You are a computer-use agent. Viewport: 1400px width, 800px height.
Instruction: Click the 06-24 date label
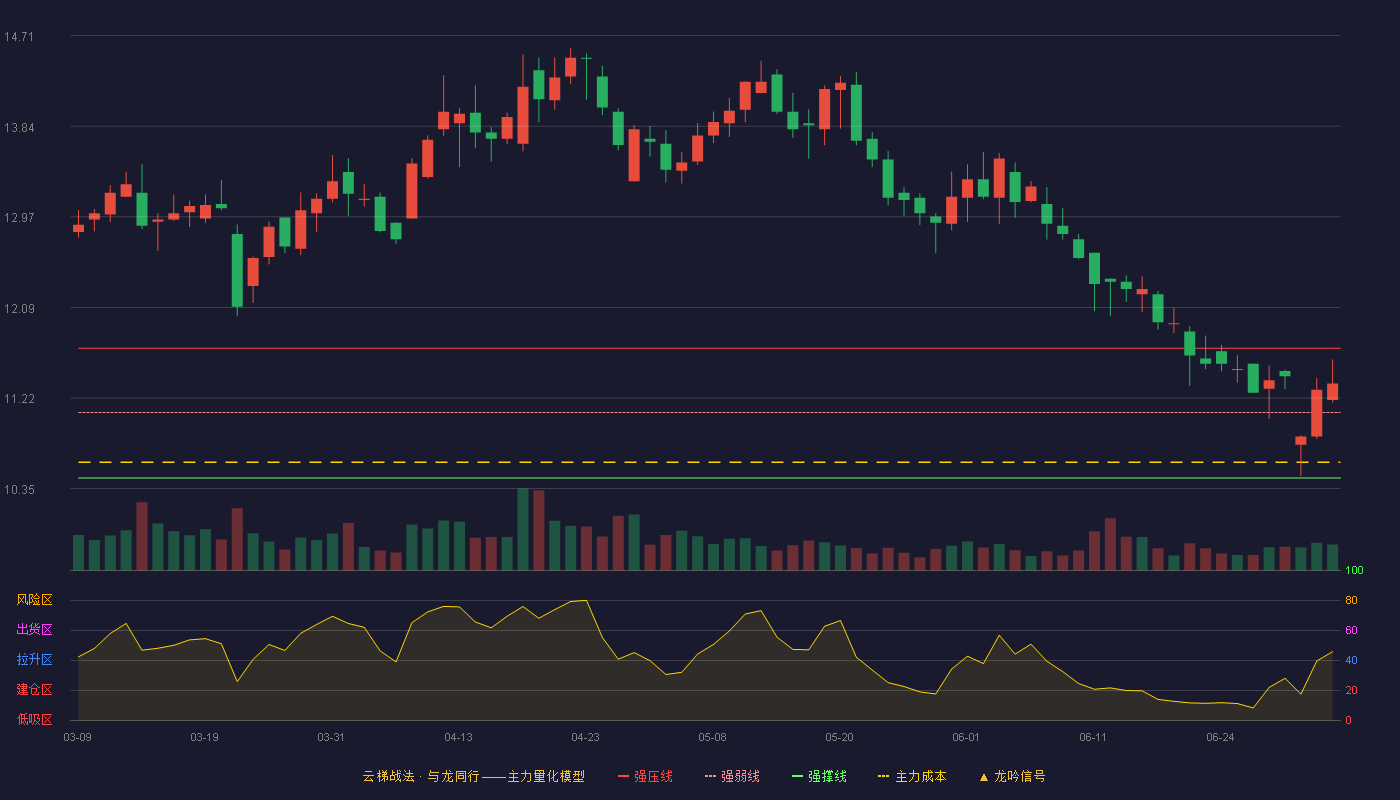[x=1220, y=737]
